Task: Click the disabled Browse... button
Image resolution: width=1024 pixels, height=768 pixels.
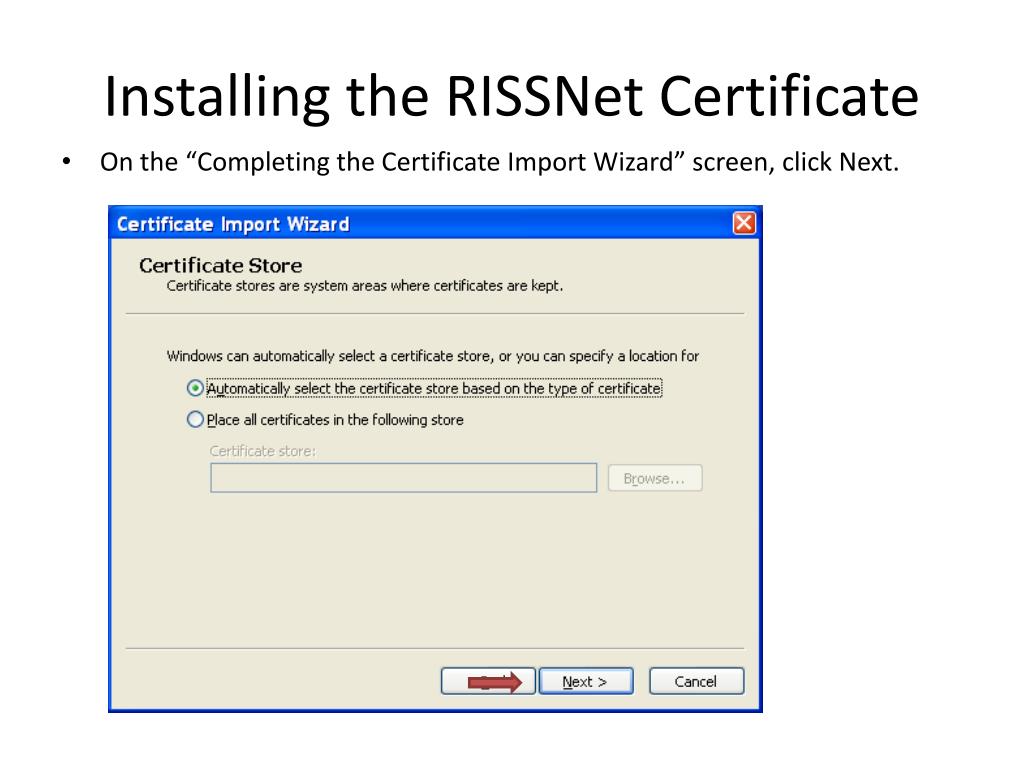Action: tap(655, 478)
